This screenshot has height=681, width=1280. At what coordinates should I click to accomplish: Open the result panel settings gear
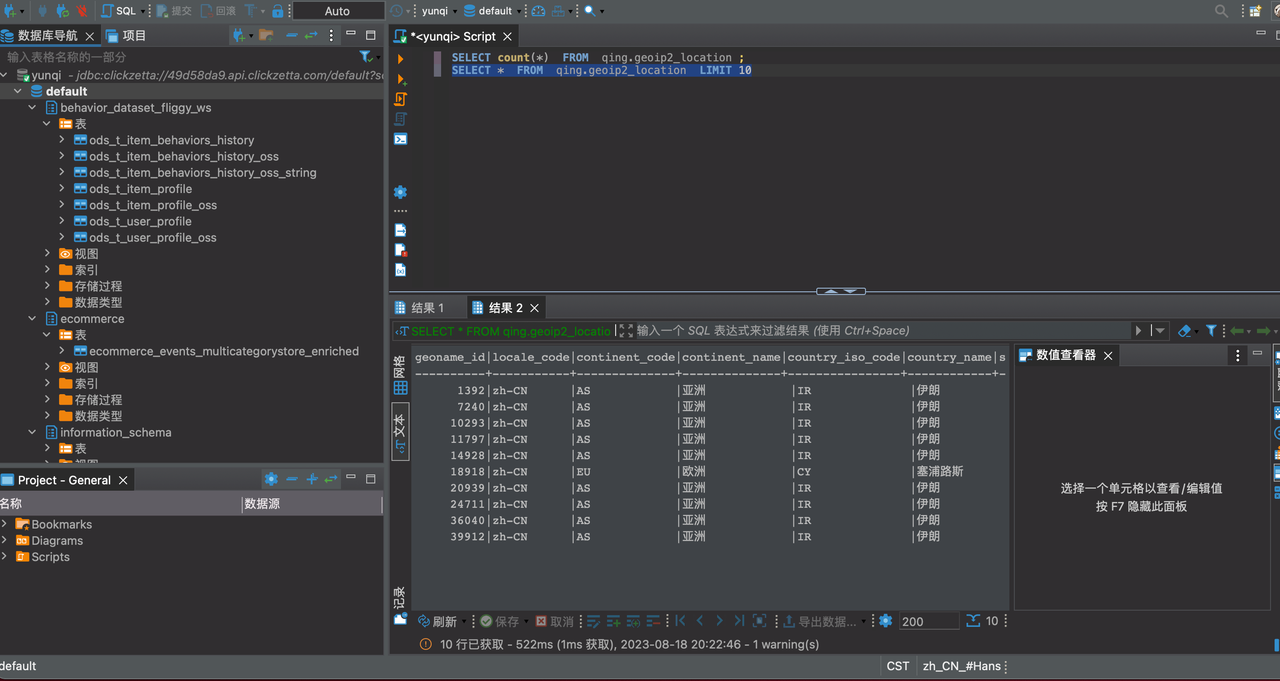885,621
